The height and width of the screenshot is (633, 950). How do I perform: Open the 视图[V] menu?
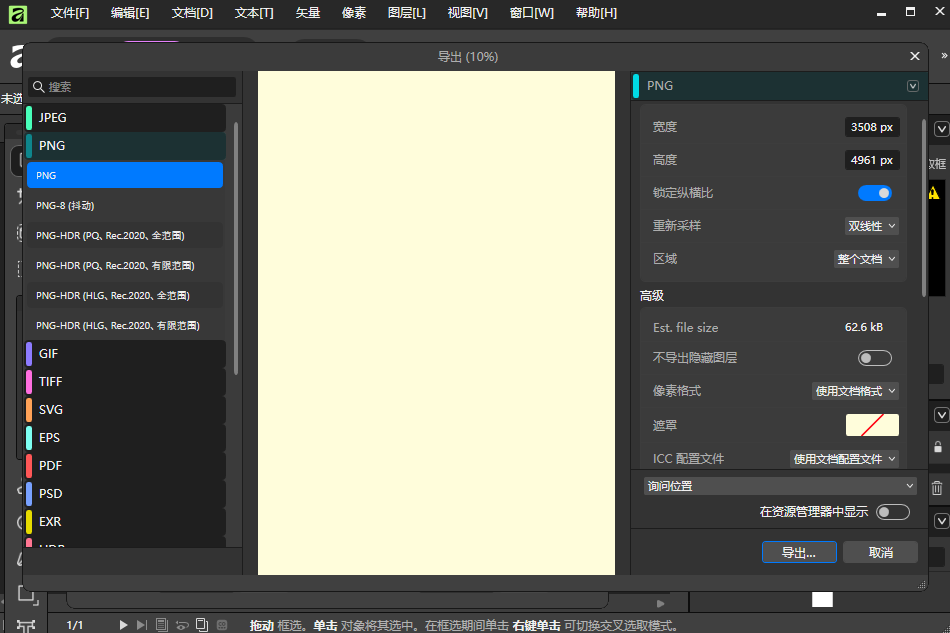(x=467, y=13)
